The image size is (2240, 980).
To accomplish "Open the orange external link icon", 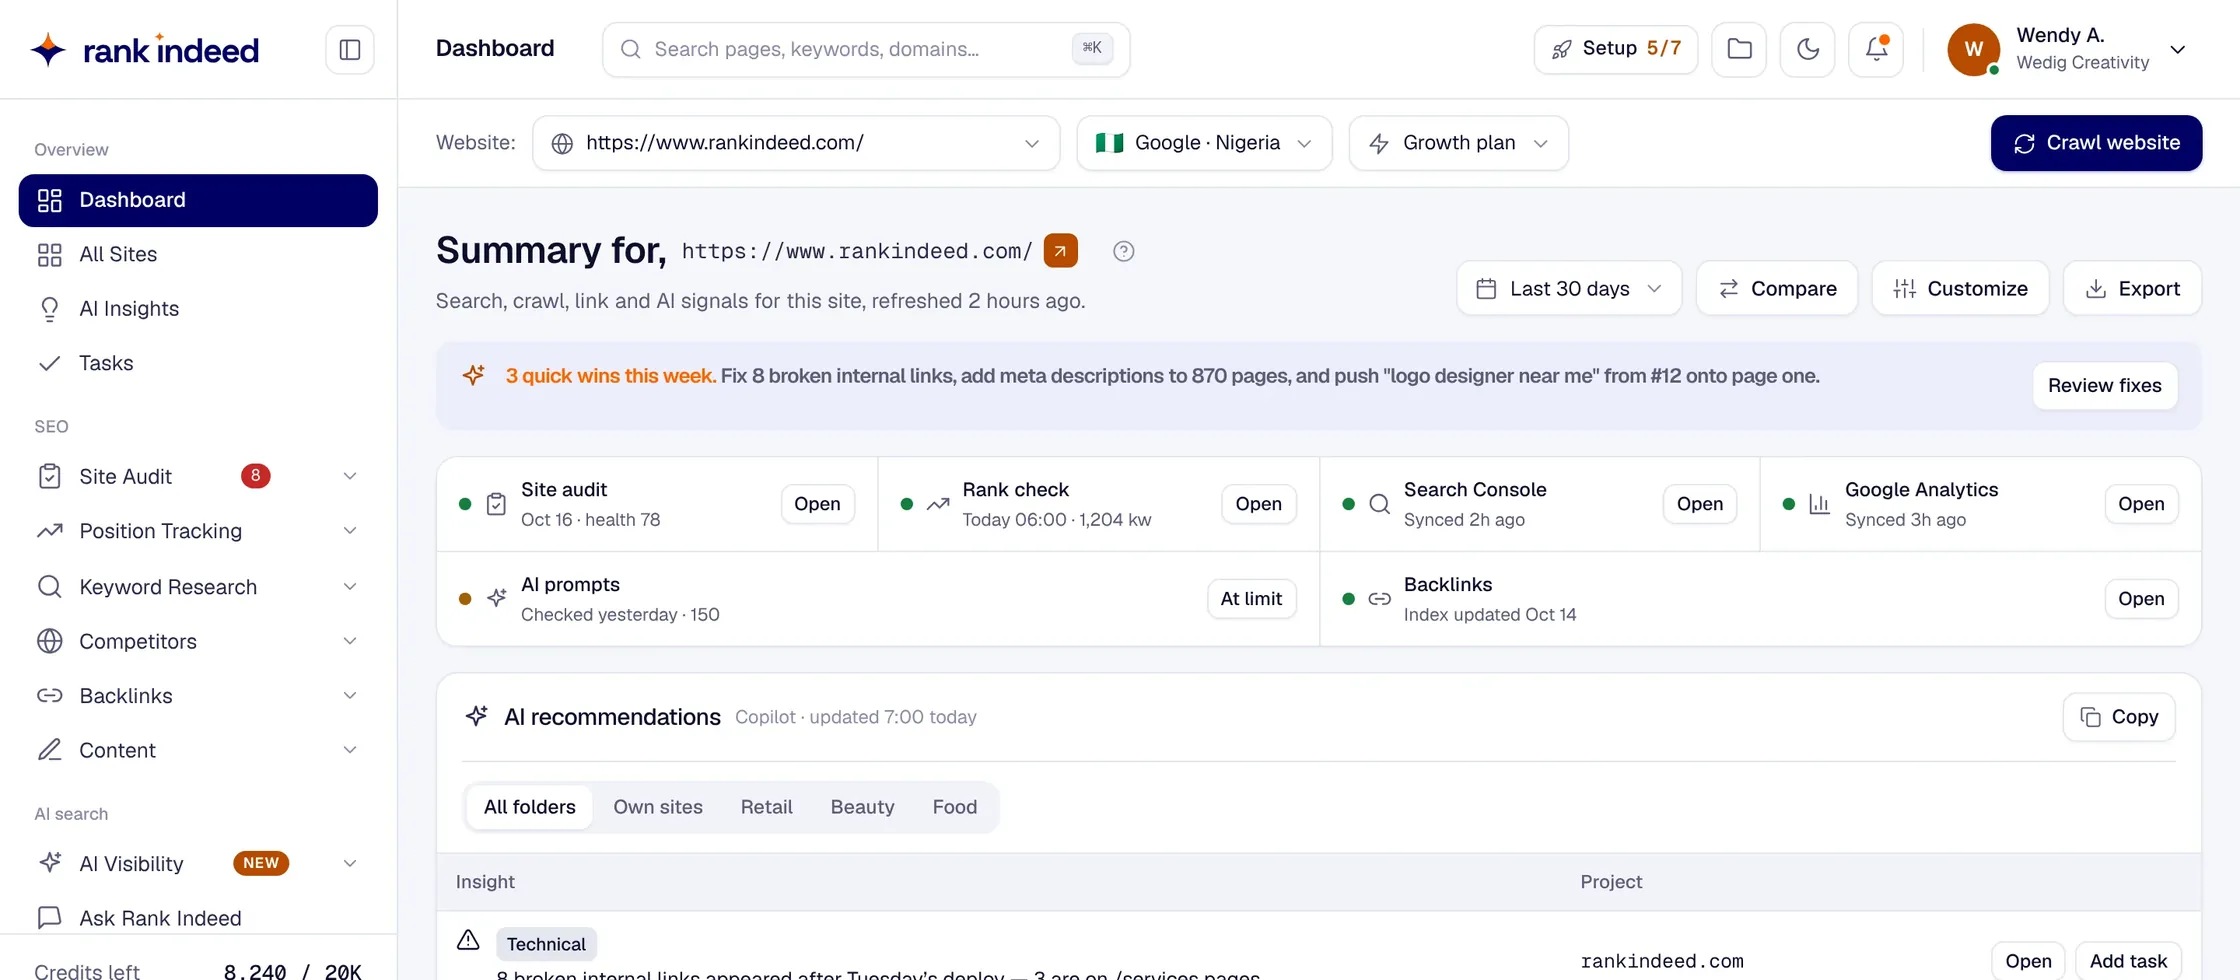I will pos(1060,250).
